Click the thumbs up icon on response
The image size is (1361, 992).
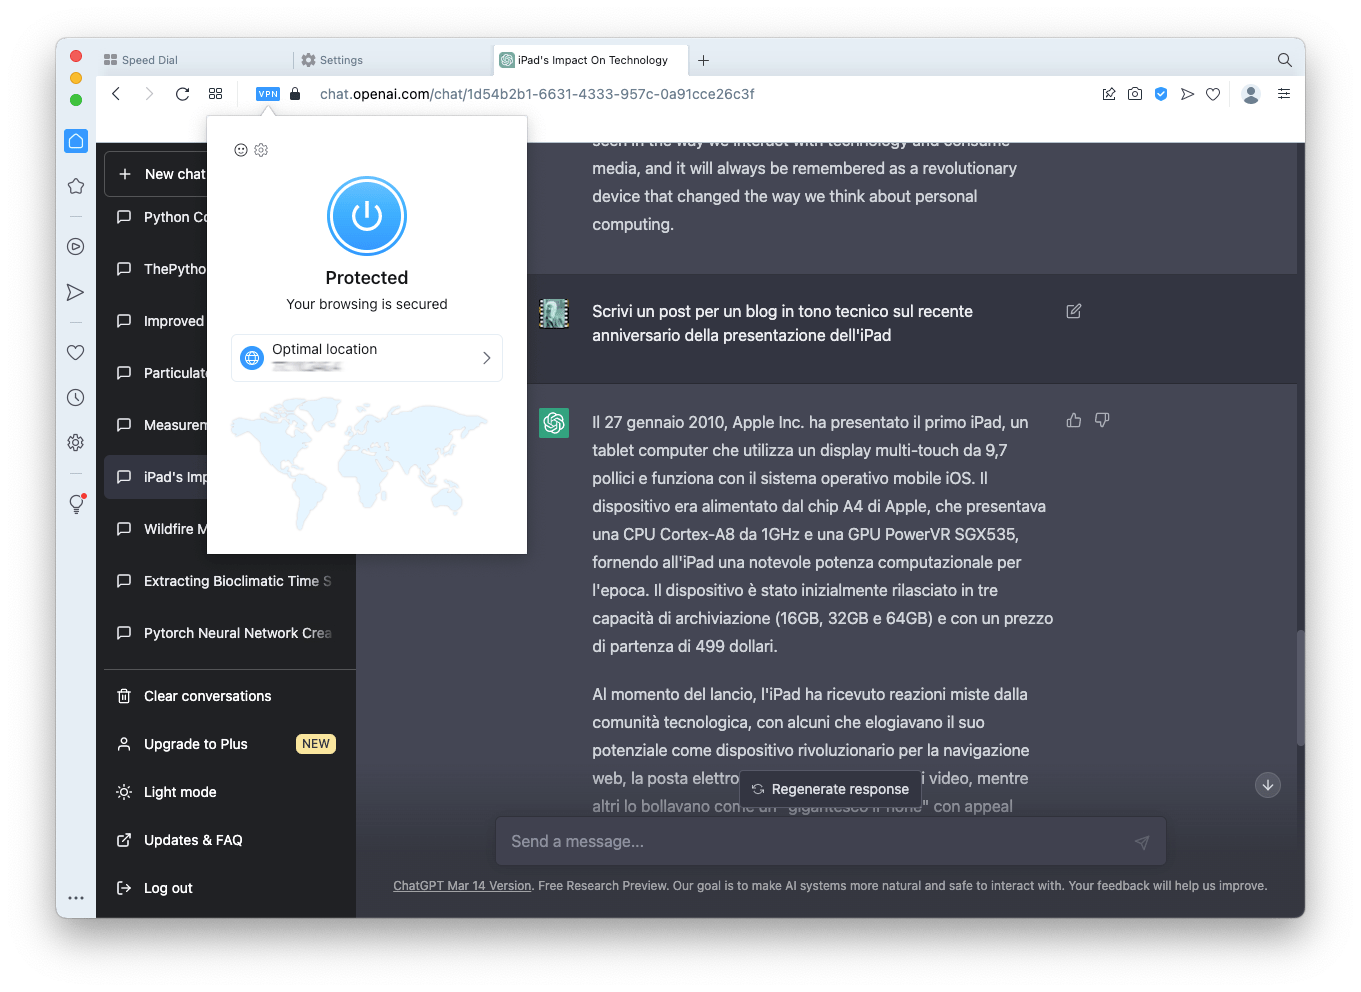(1074, 421)
